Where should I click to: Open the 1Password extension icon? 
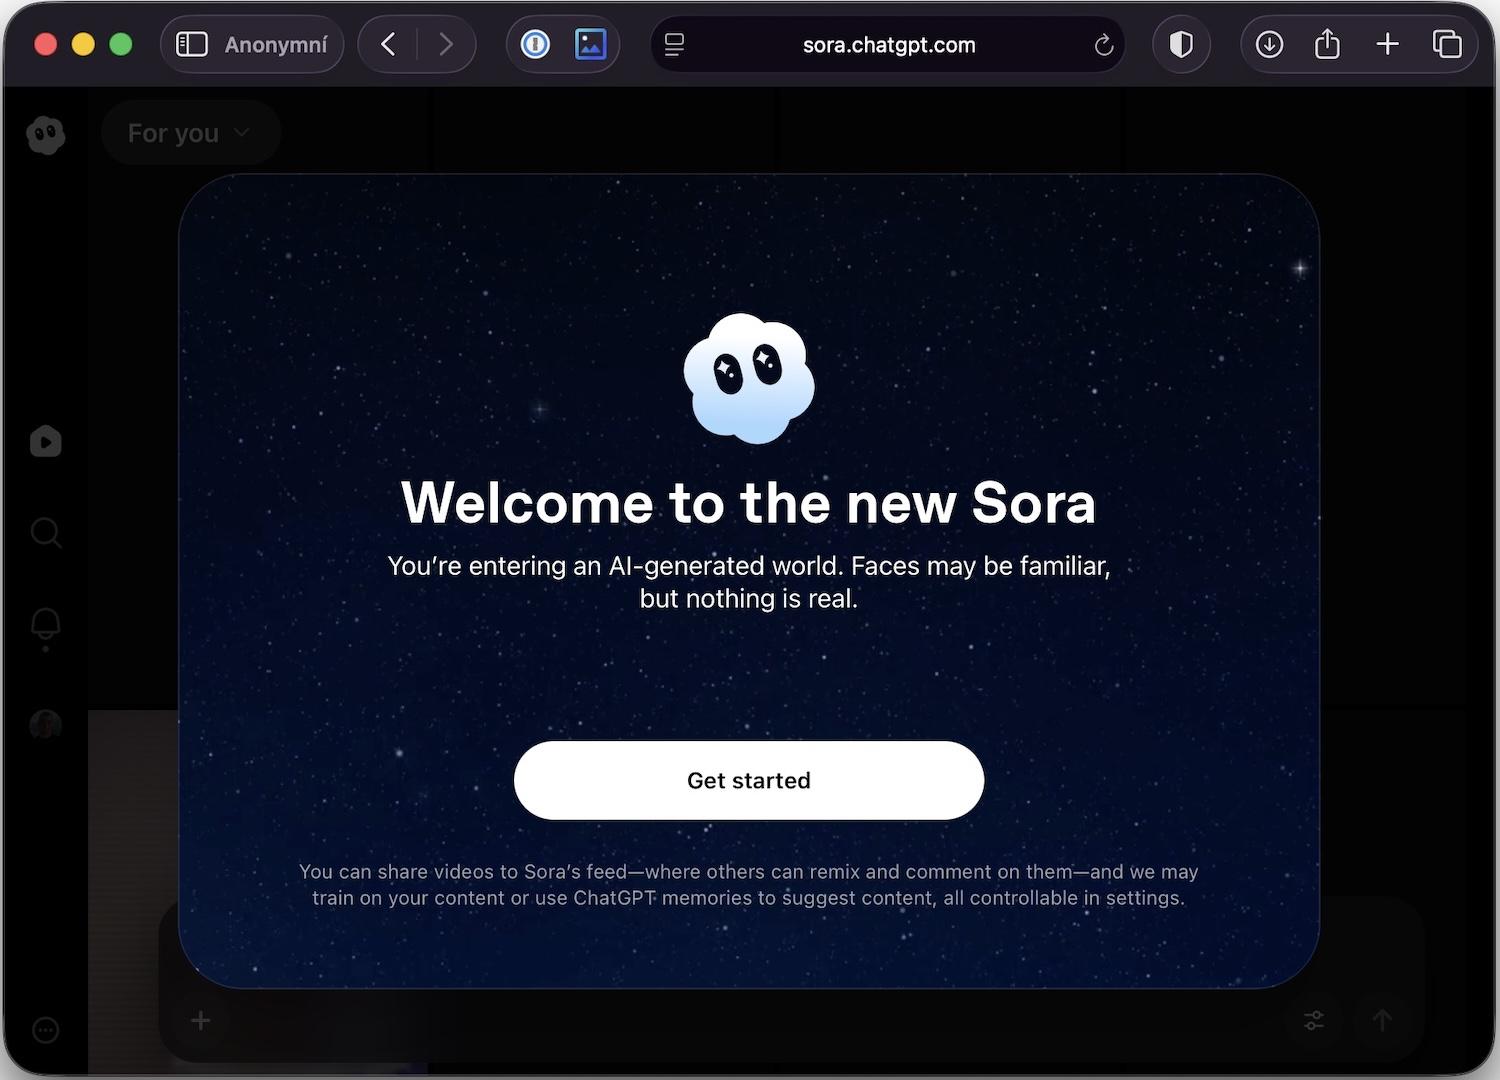pos(535,45)
